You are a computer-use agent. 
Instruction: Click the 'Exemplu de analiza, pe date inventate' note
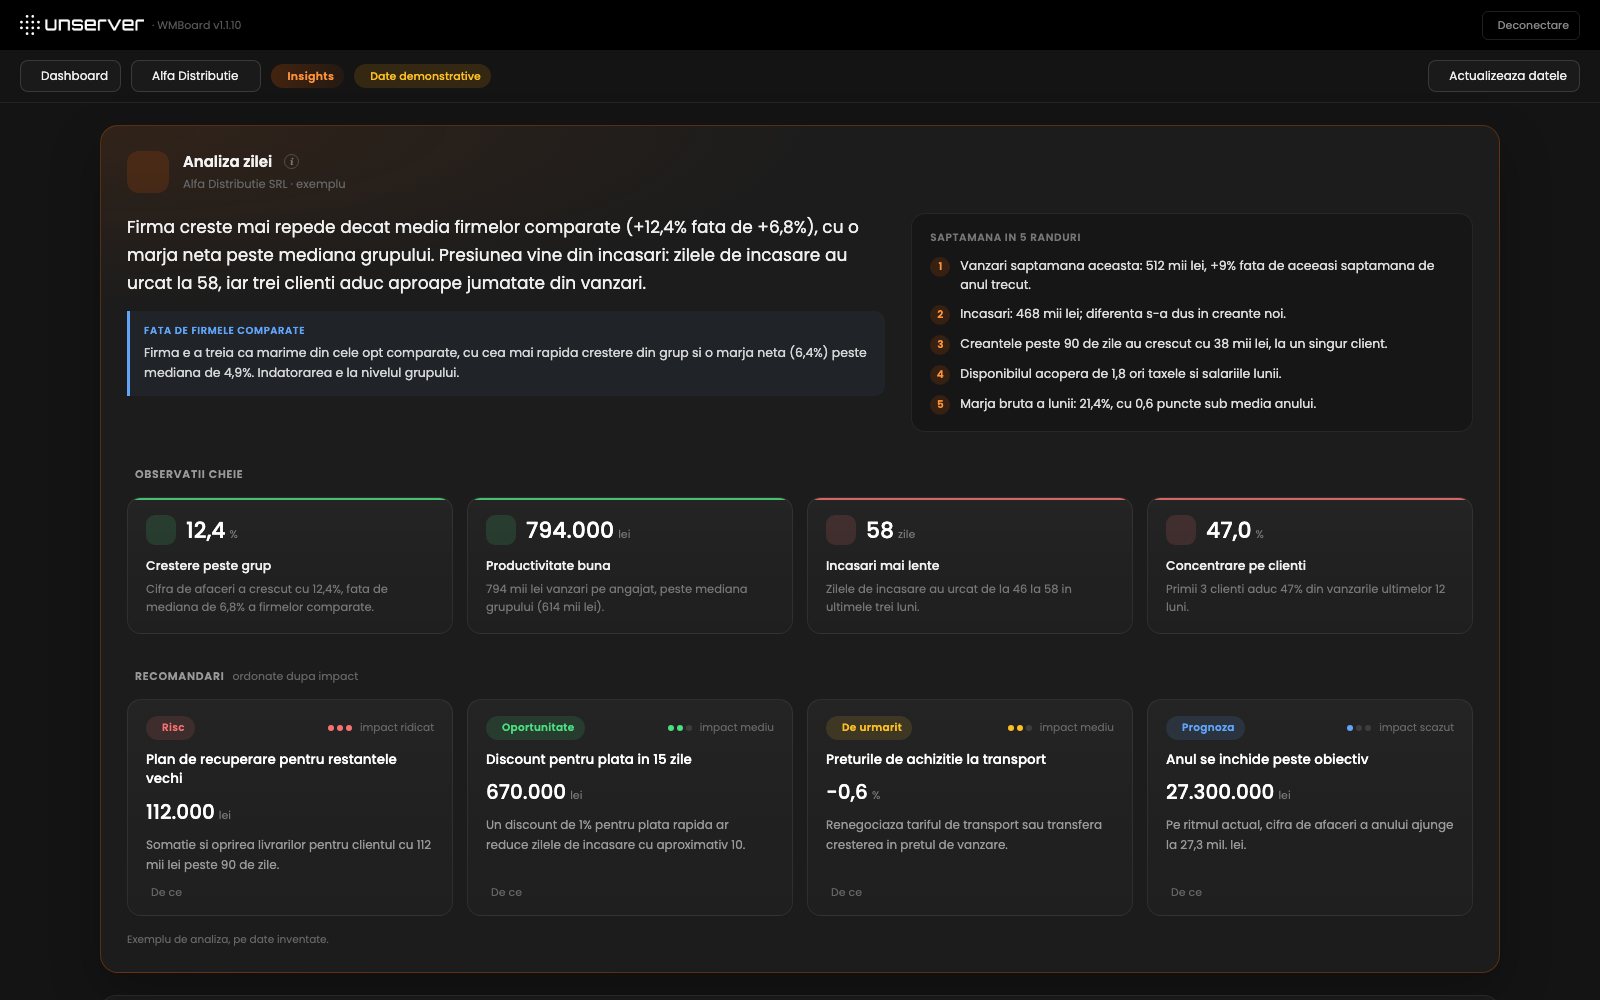point(228,940)
